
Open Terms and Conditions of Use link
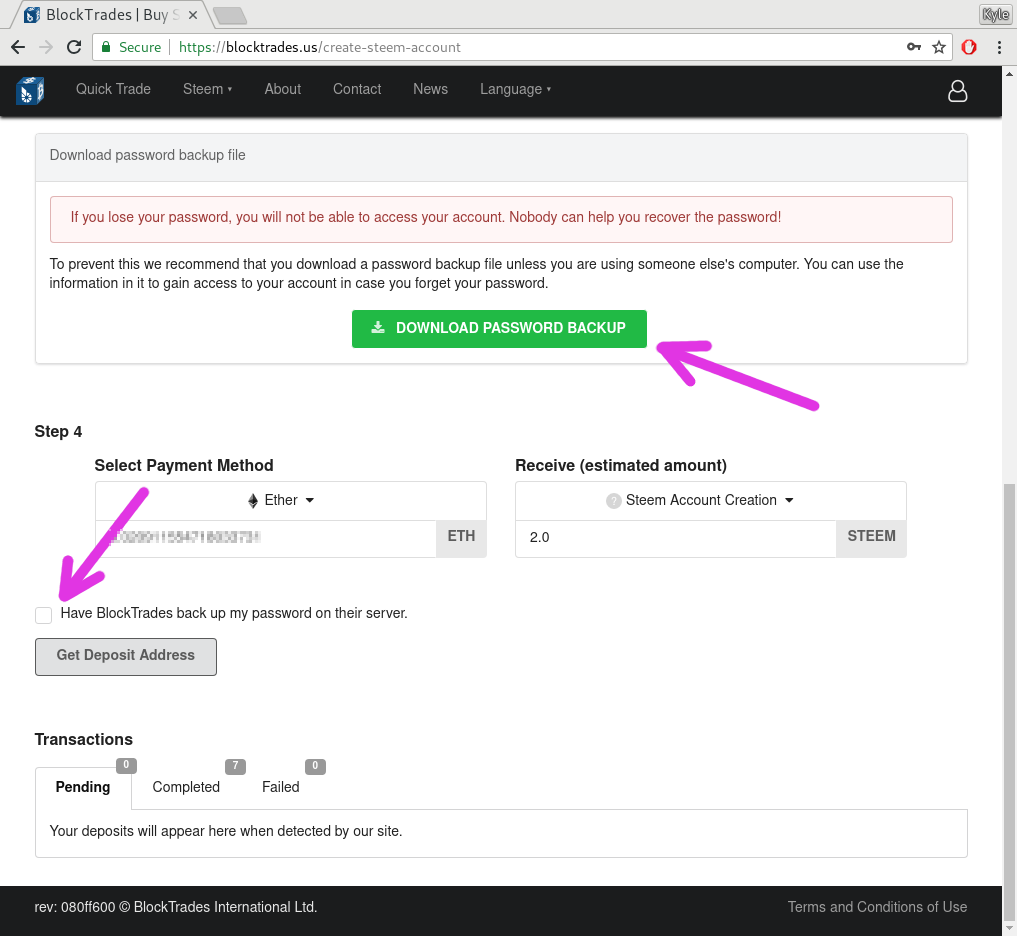[877, 907]
